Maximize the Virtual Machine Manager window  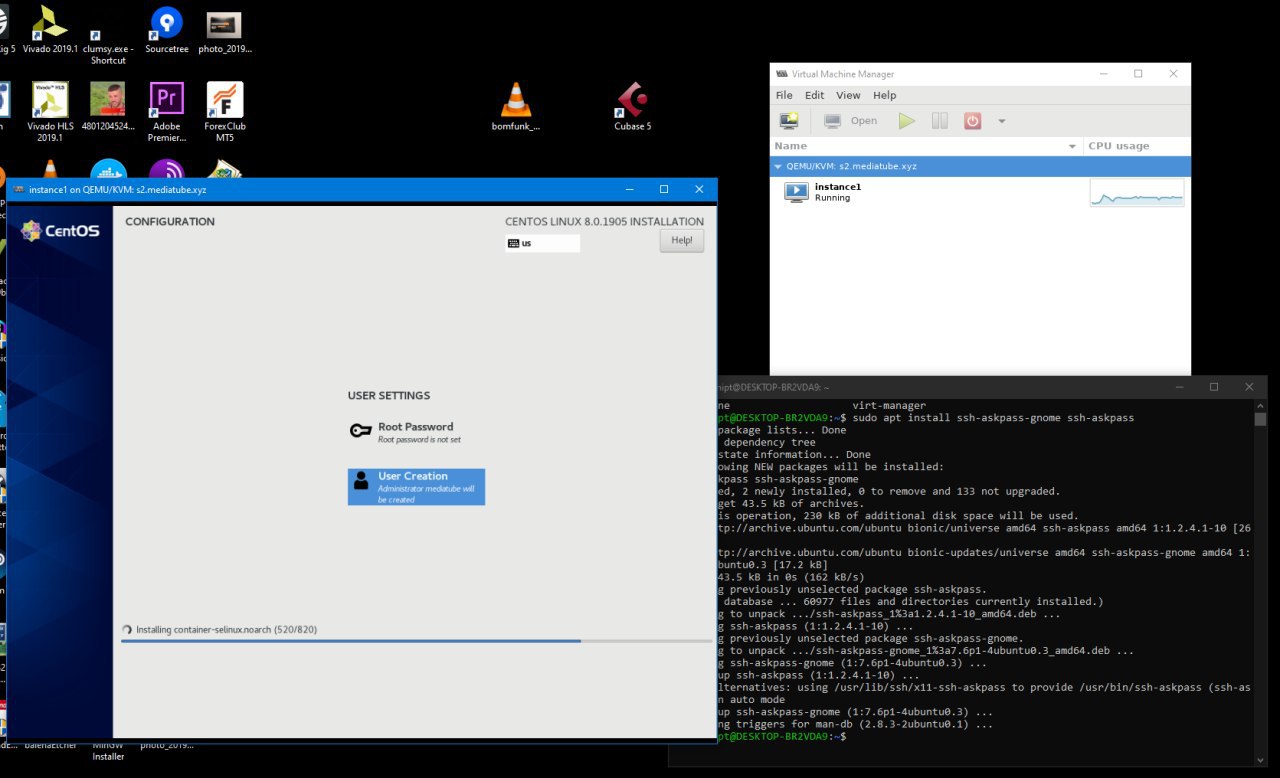click(x=1138, y=74)
